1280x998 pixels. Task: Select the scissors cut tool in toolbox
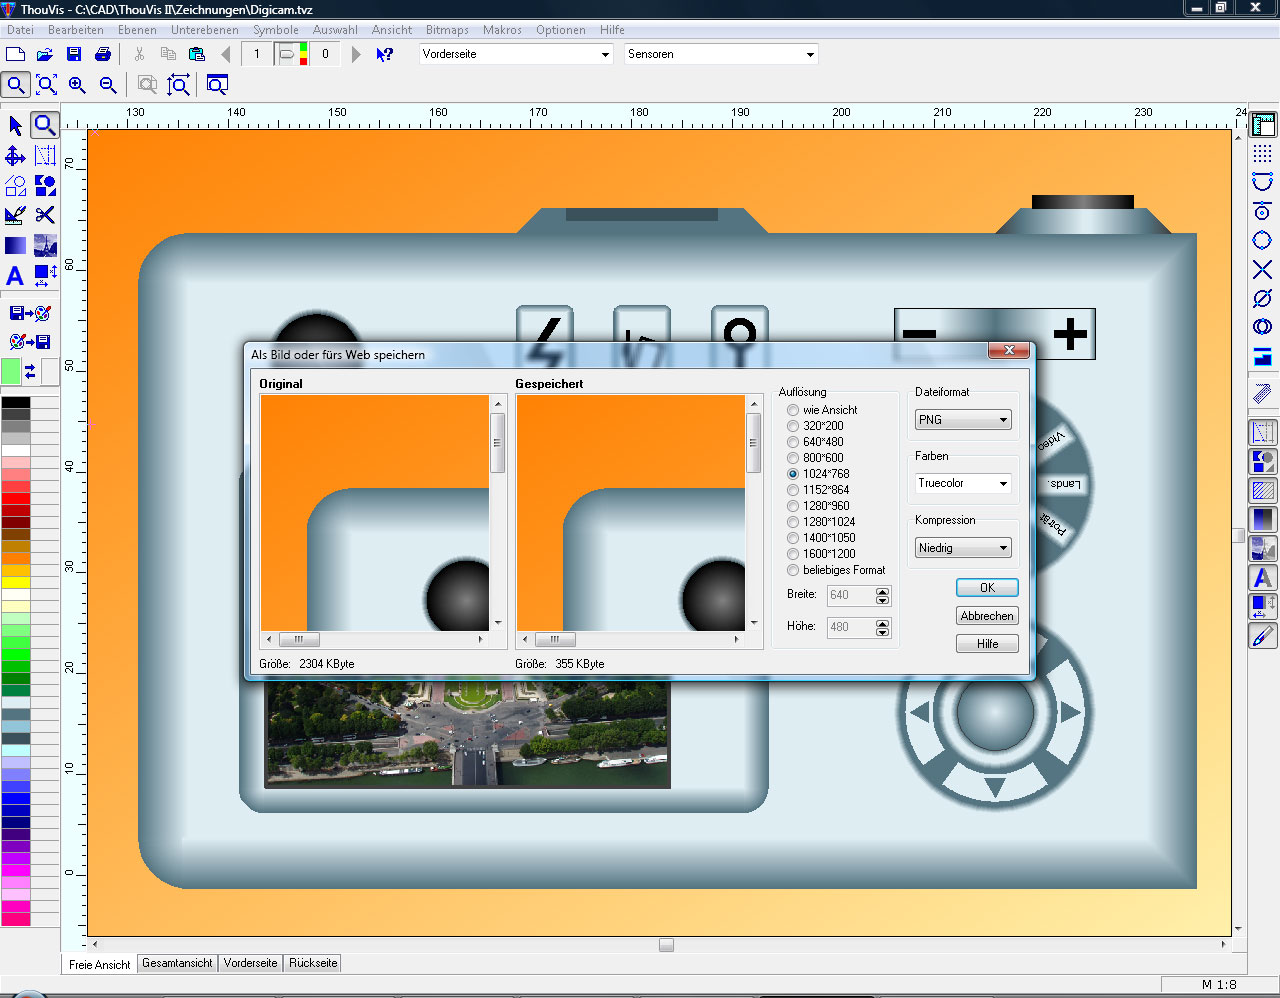pos(45,215)
